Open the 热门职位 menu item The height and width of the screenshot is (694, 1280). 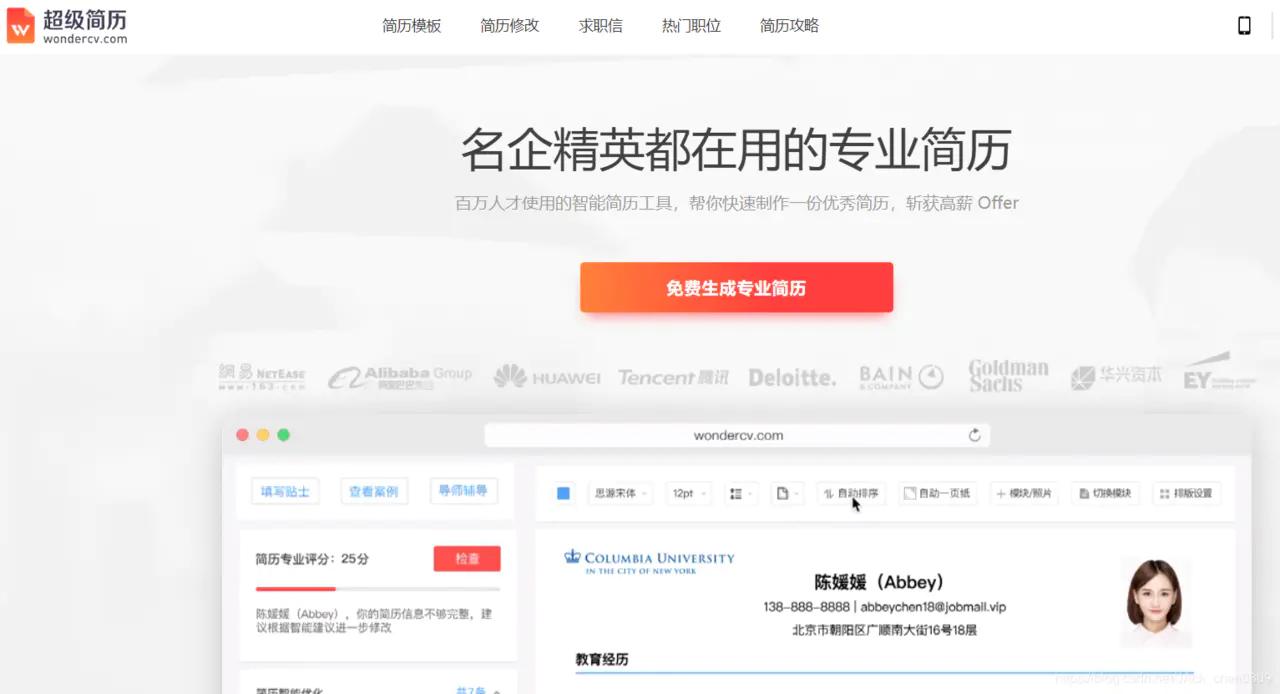[x=690, y=26]
